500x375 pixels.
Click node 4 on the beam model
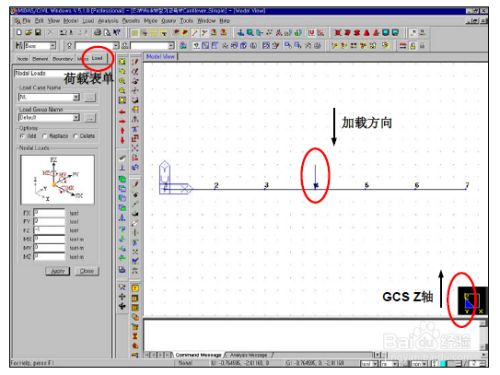[x=316, y=189]
